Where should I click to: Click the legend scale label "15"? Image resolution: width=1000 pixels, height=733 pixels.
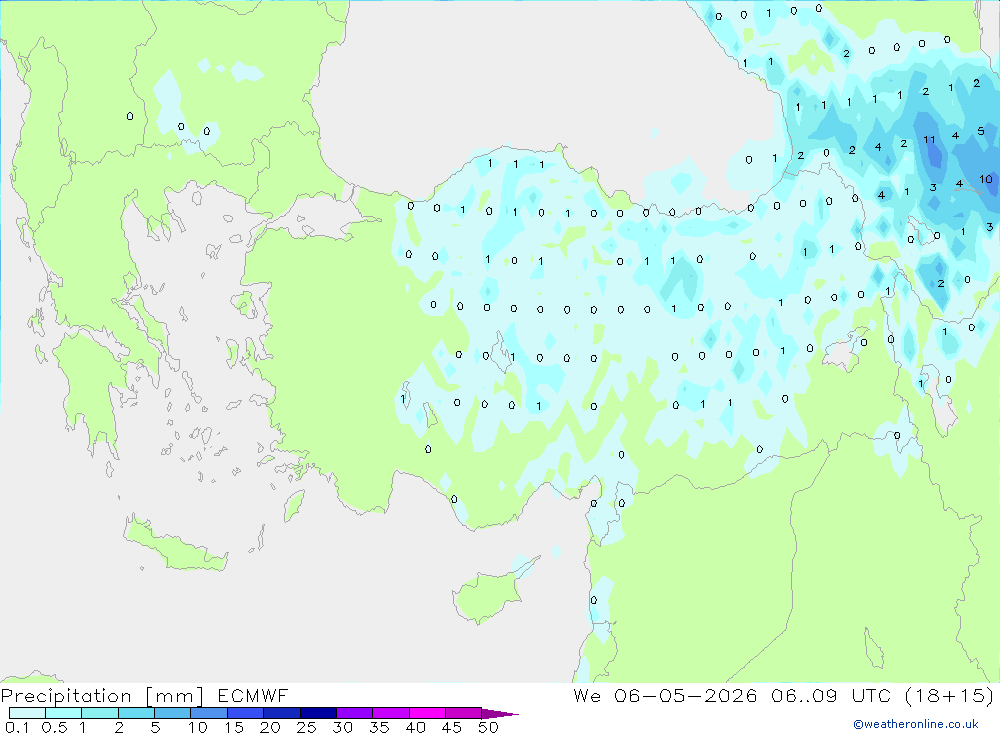point(234,727)
